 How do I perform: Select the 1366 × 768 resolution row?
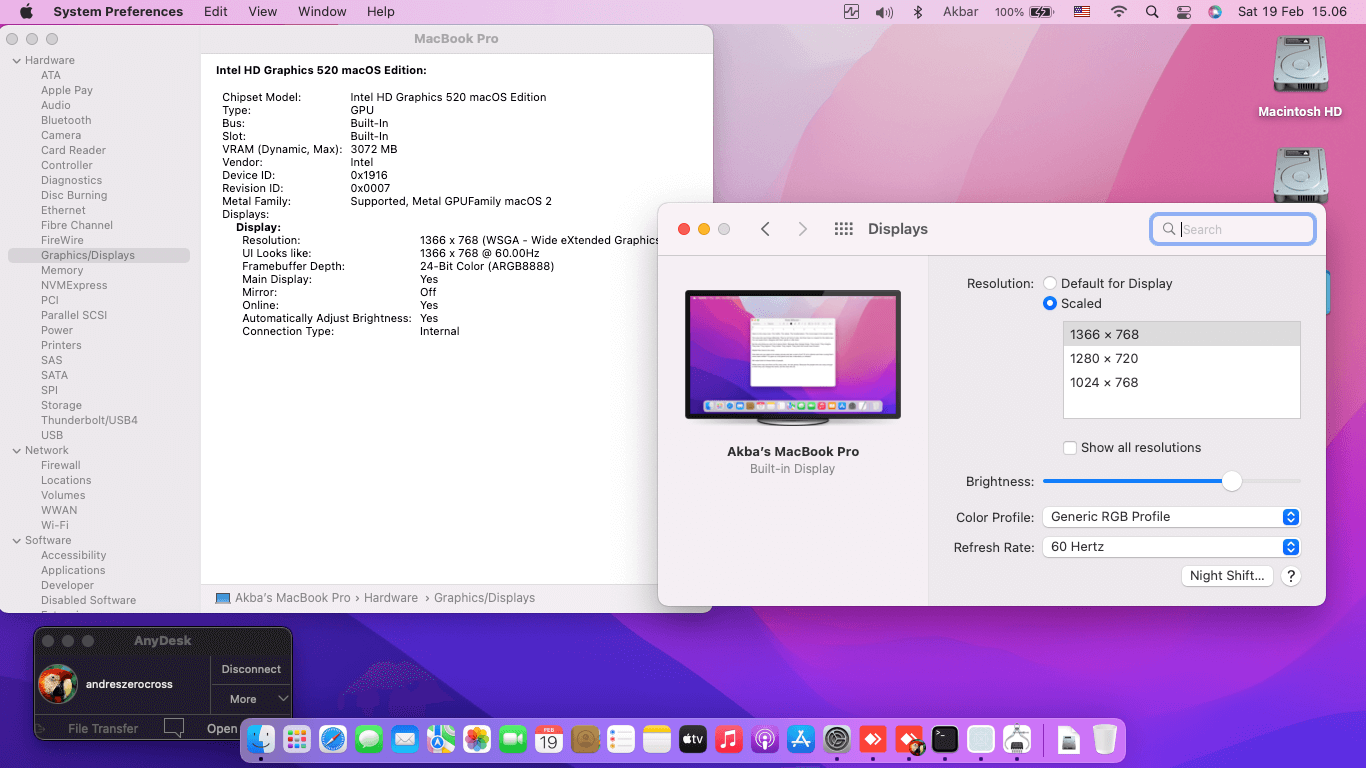[x=1182, y=334]
